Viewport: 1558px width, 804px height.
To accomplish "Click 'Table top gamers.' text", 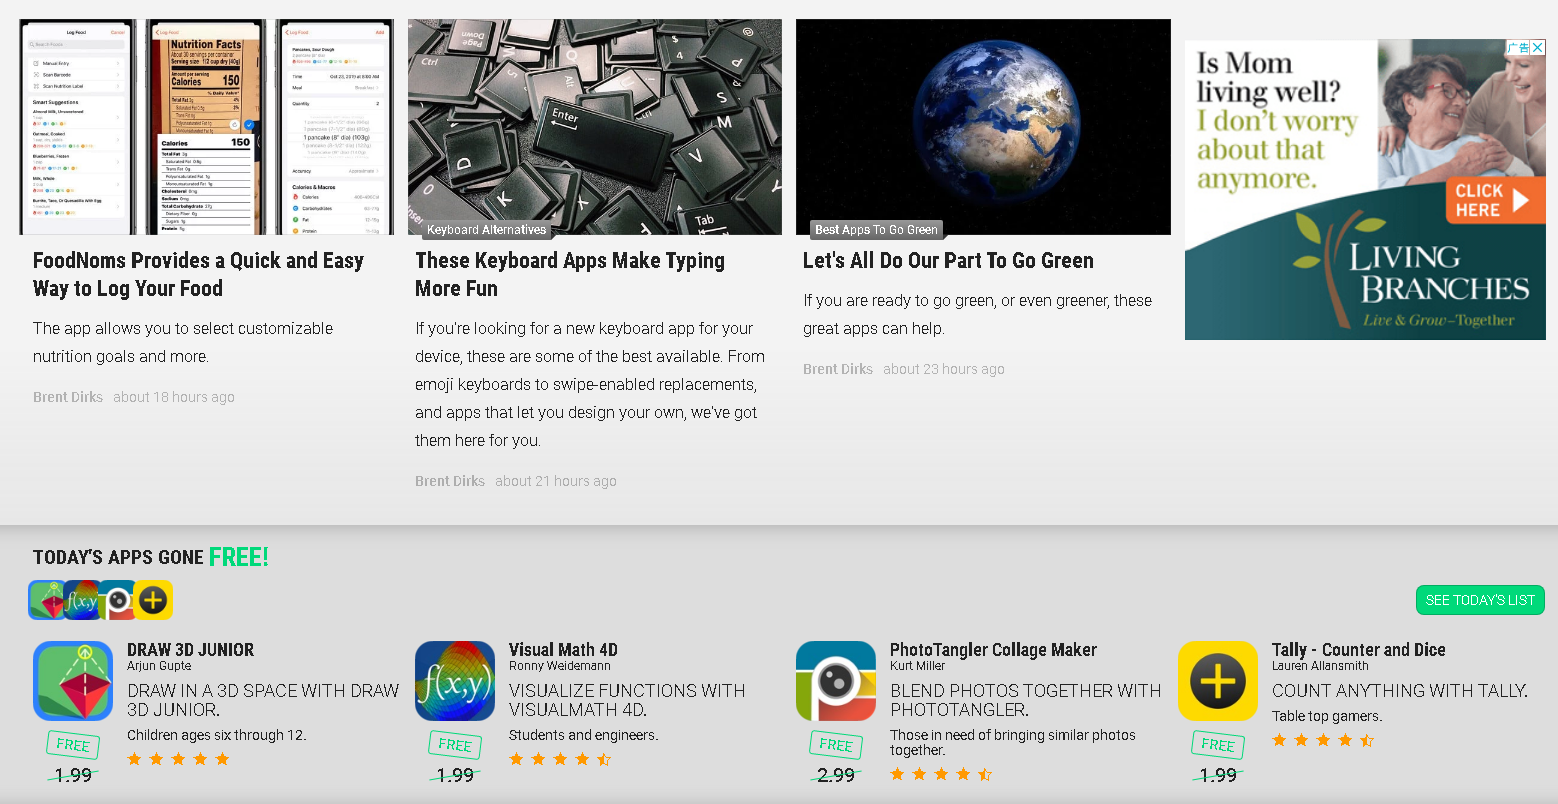I will coord(1327,716).
